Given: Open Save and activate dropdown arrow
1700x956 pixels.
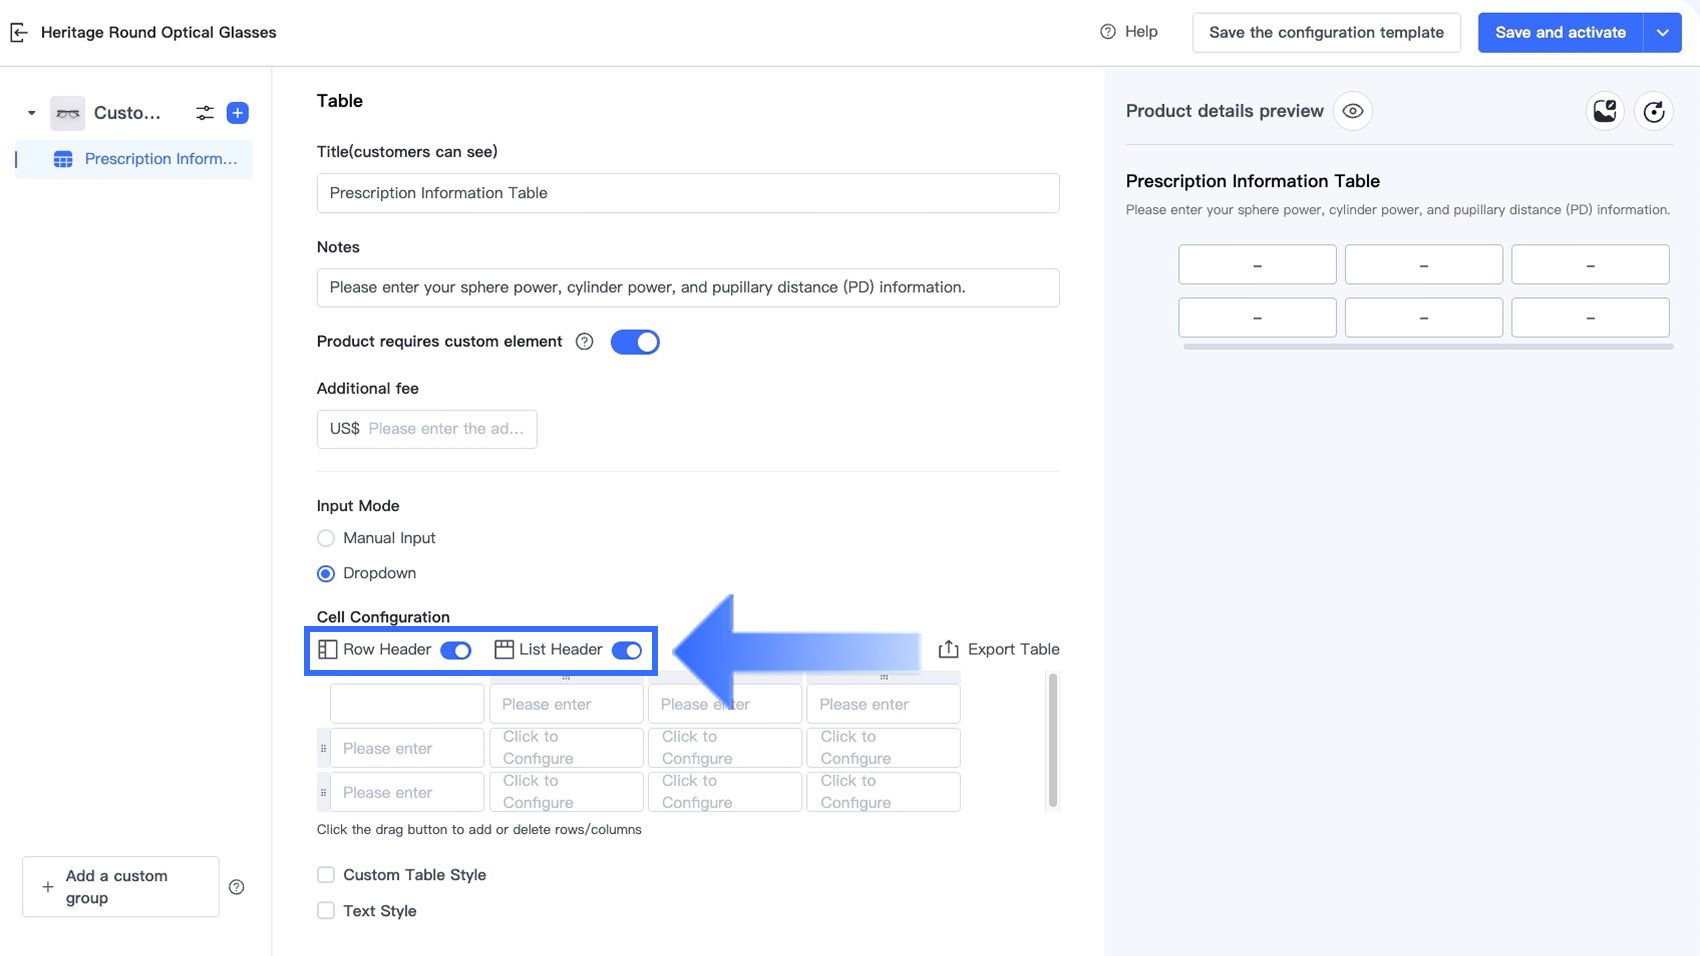Looking at the screenshot, I should click(1662, 33).
